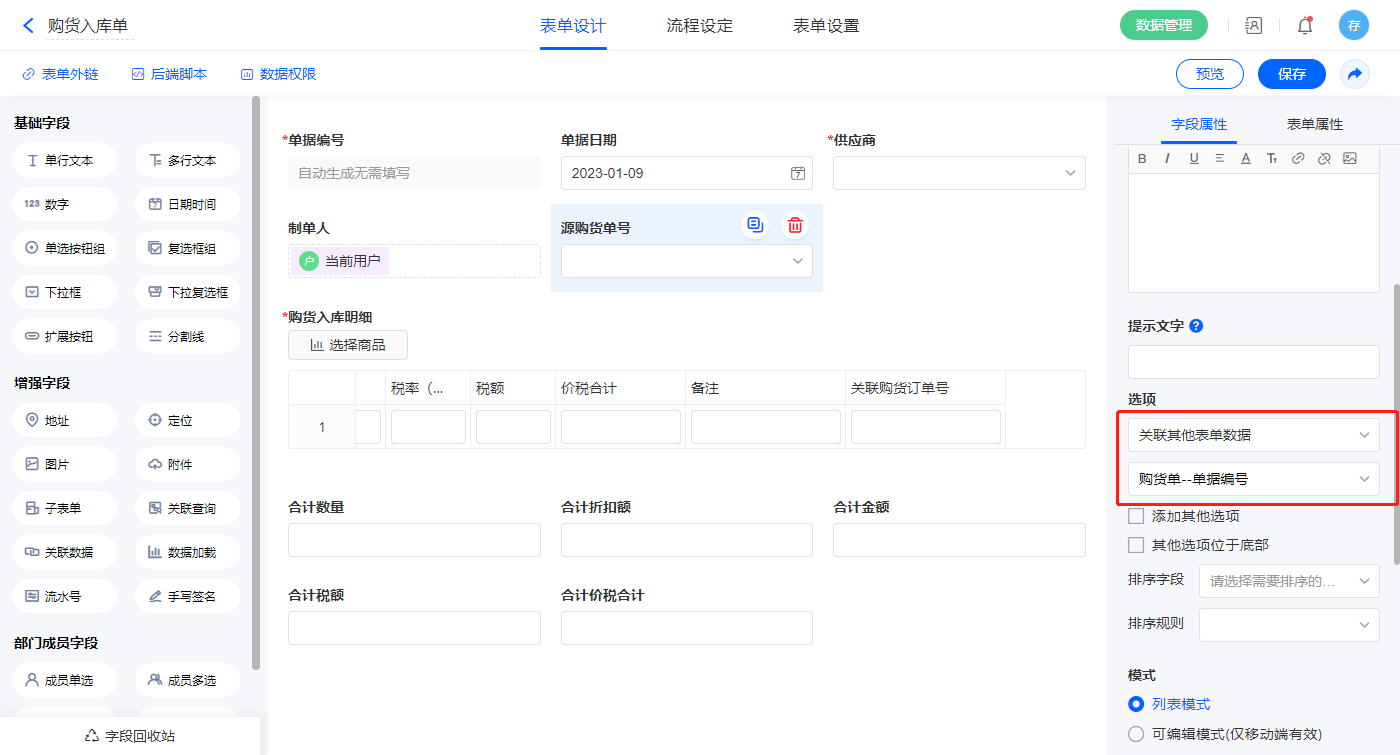Delete the 源购货单号 field with trash icon
The height and width of the screenshot is (755, 1400).
(795, 225)
